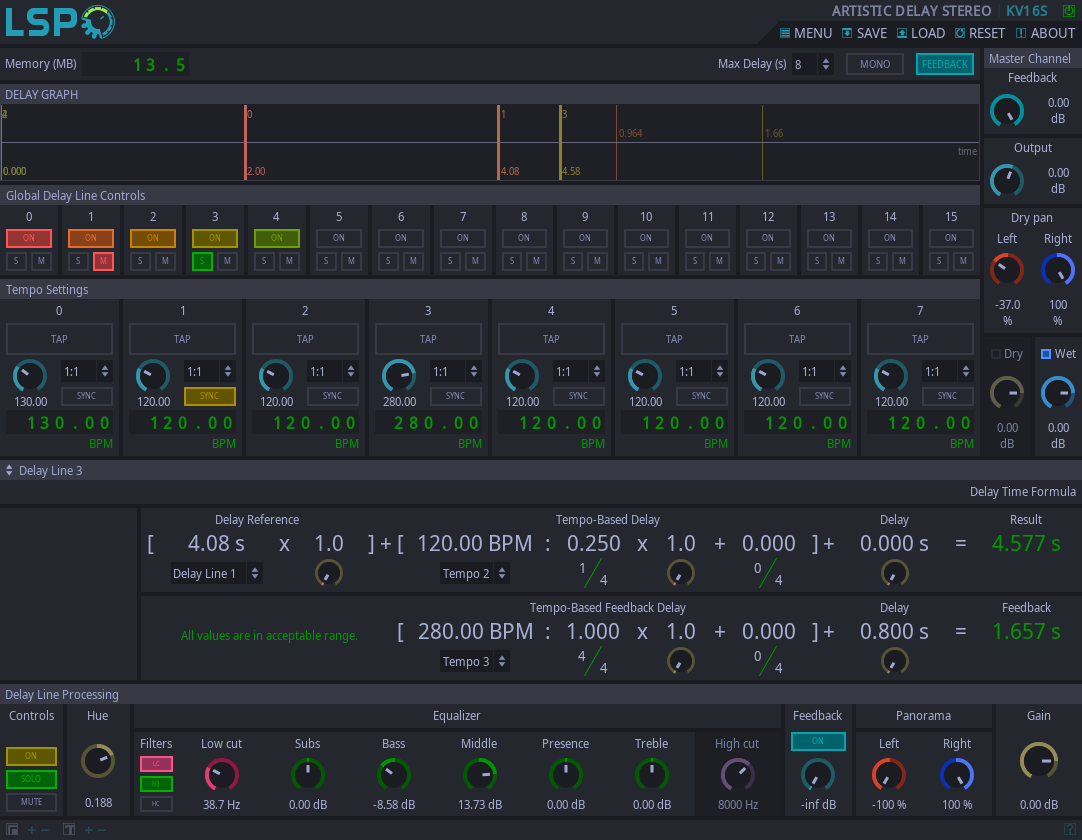This screenshot has width=1082, height=840.
Task: Click the plus next to the font scaling icon
Action: coord(88,830)
